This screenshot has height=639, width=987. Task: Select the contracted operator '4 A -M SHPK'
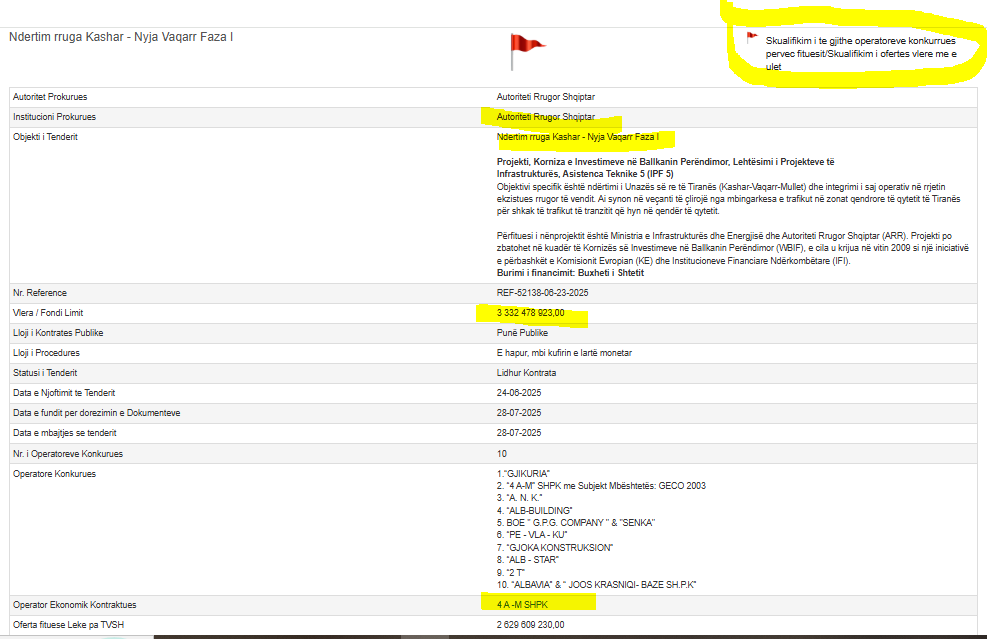[x=522, y=605]
